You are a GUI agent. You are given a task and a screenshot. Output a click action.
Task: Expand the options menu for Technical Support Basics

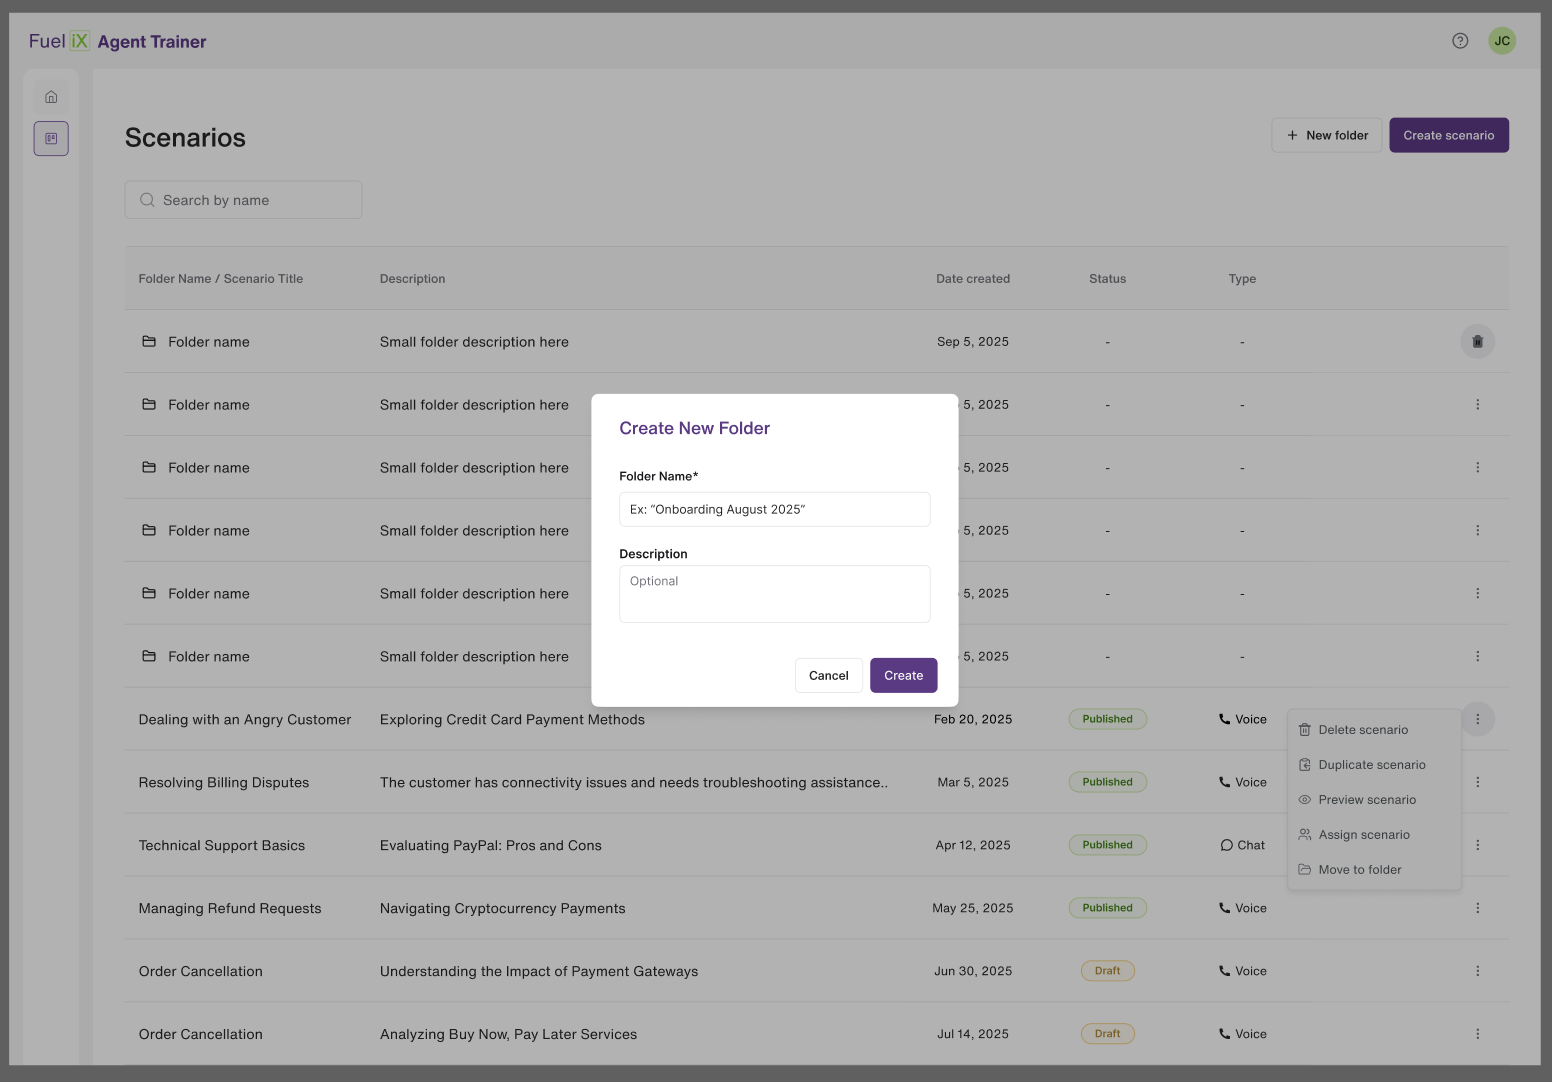(1477, 845)
